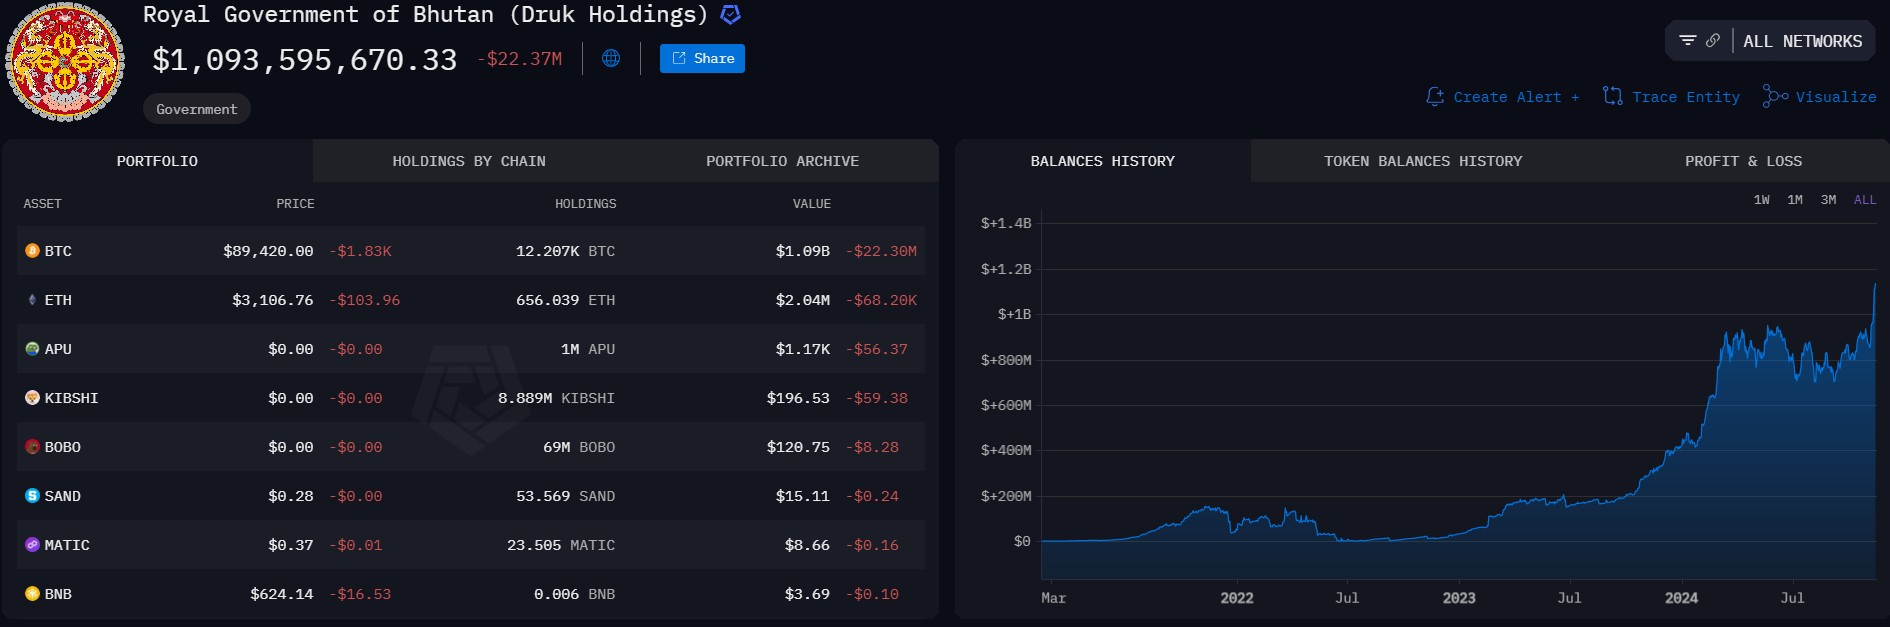1890x627 pixels.
Task: Click Trace Entity link
Action: click(x=1686, y=97)
